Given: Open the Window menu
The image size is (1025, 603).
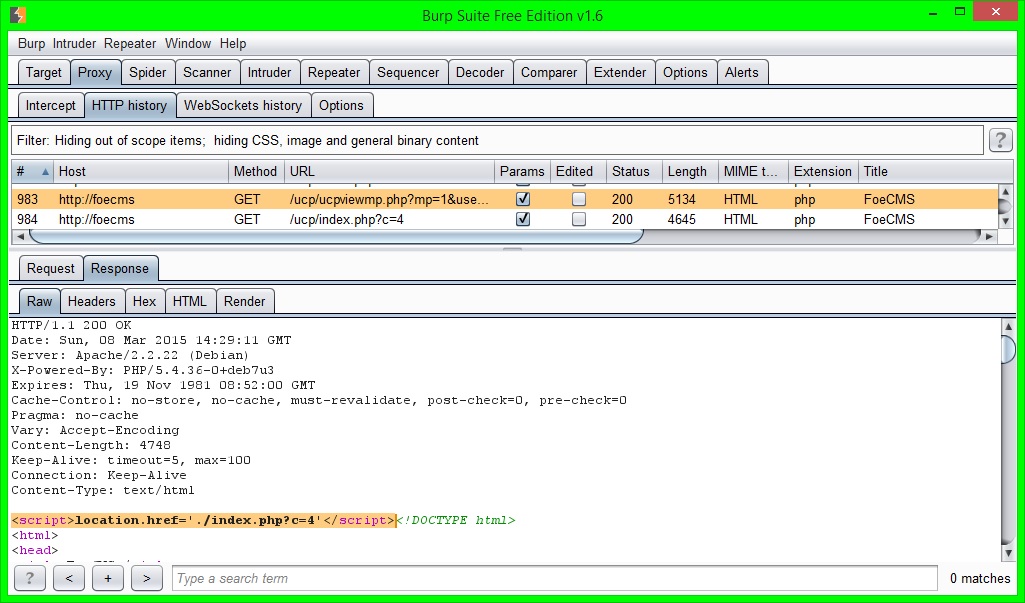Looking at the screenshot, I should pyautogui.click(x=188, y=43).
